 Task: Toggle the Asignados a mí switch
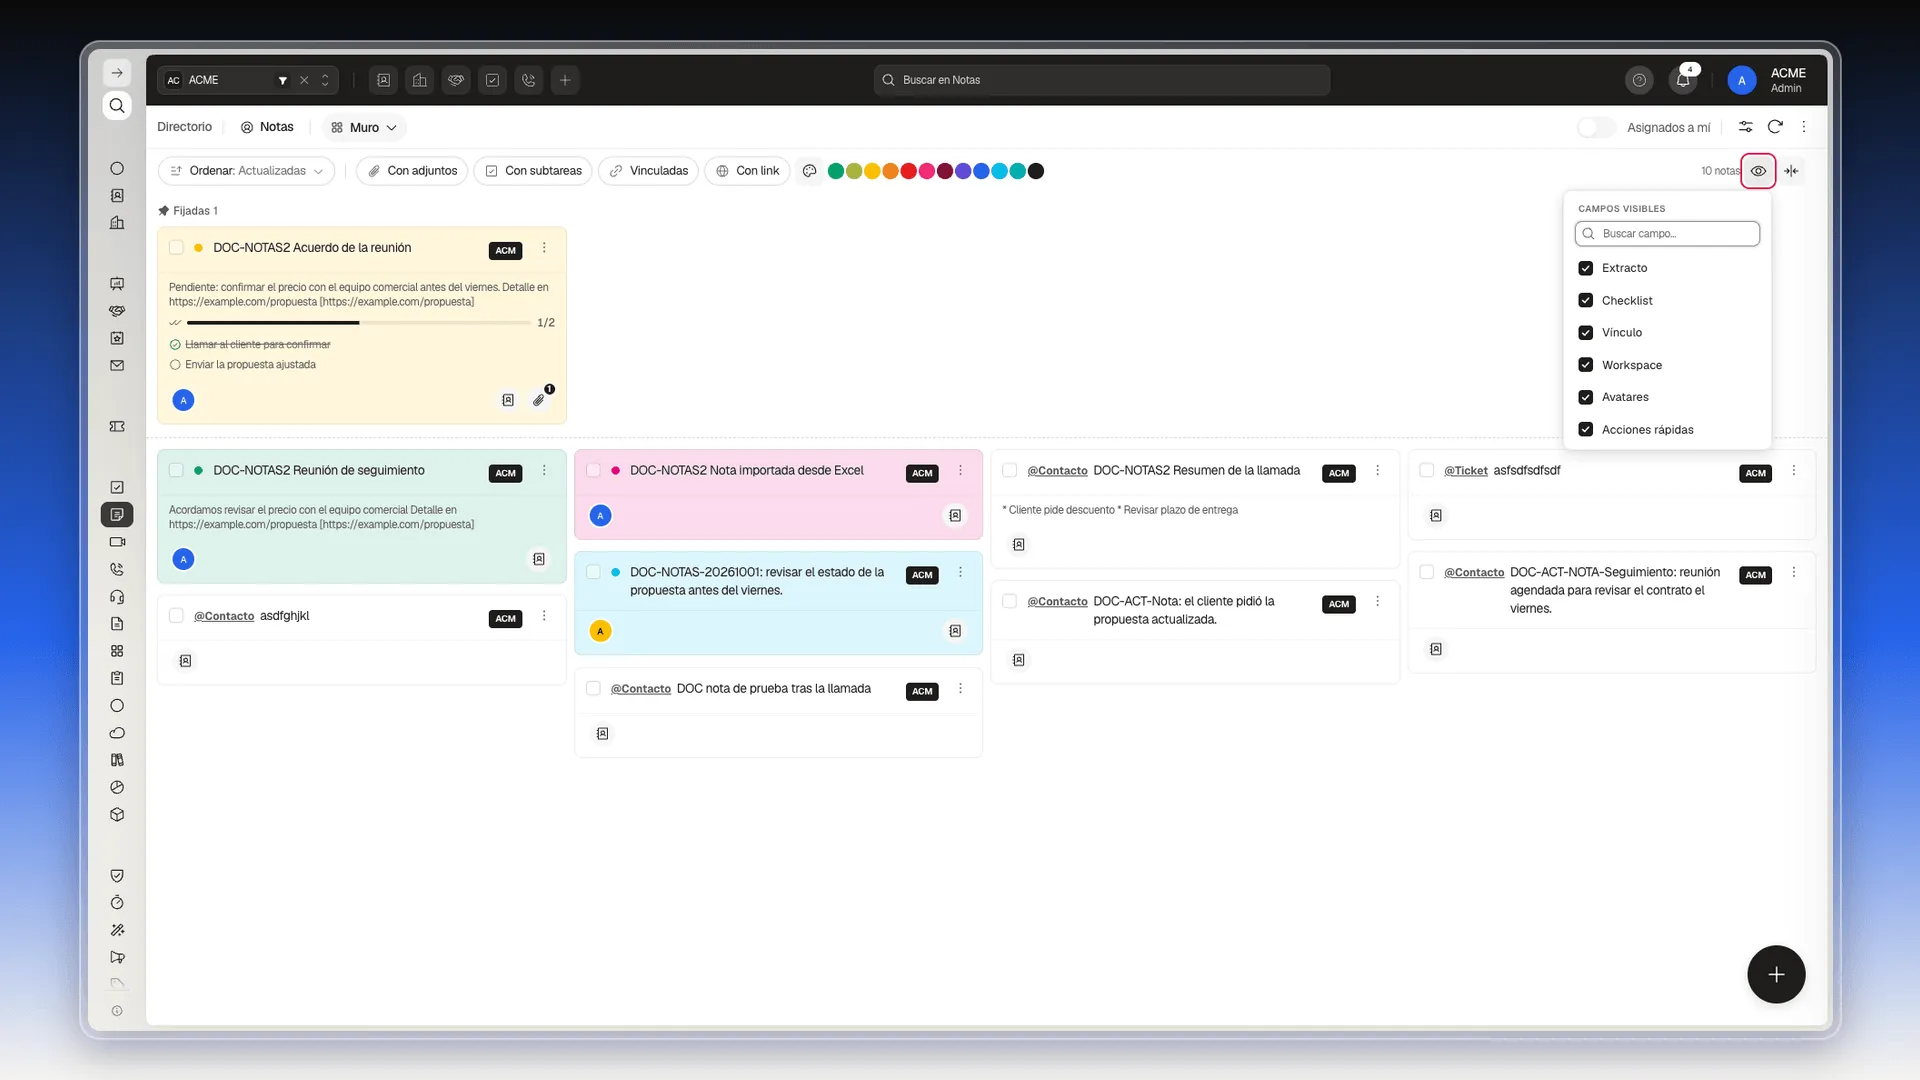coord(1596,127)
